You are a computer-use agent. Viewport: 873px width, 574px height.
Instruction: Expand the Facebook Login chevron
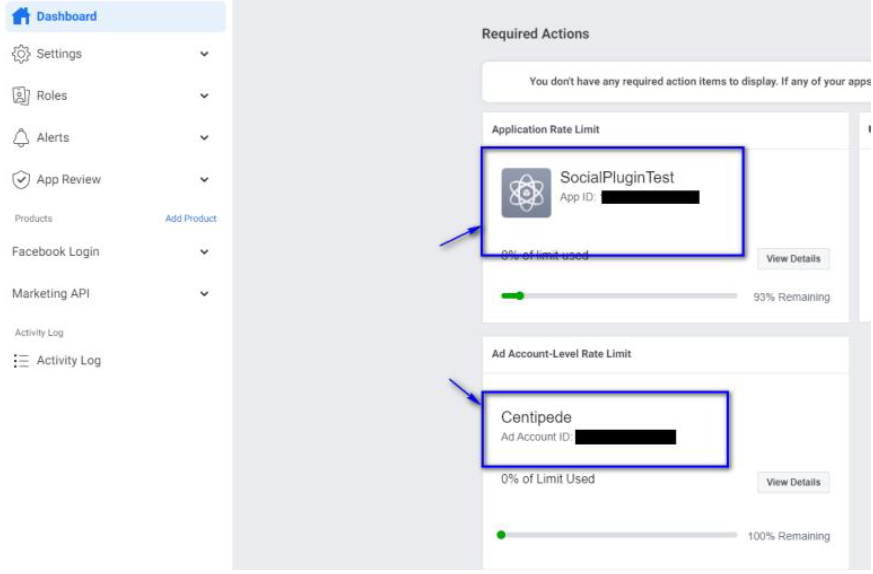[204, 252]
